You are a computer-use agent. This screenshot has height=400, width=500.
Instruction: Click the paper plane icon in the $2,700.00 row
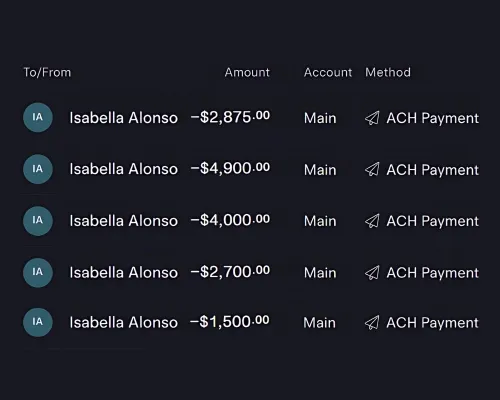[372, 273]
